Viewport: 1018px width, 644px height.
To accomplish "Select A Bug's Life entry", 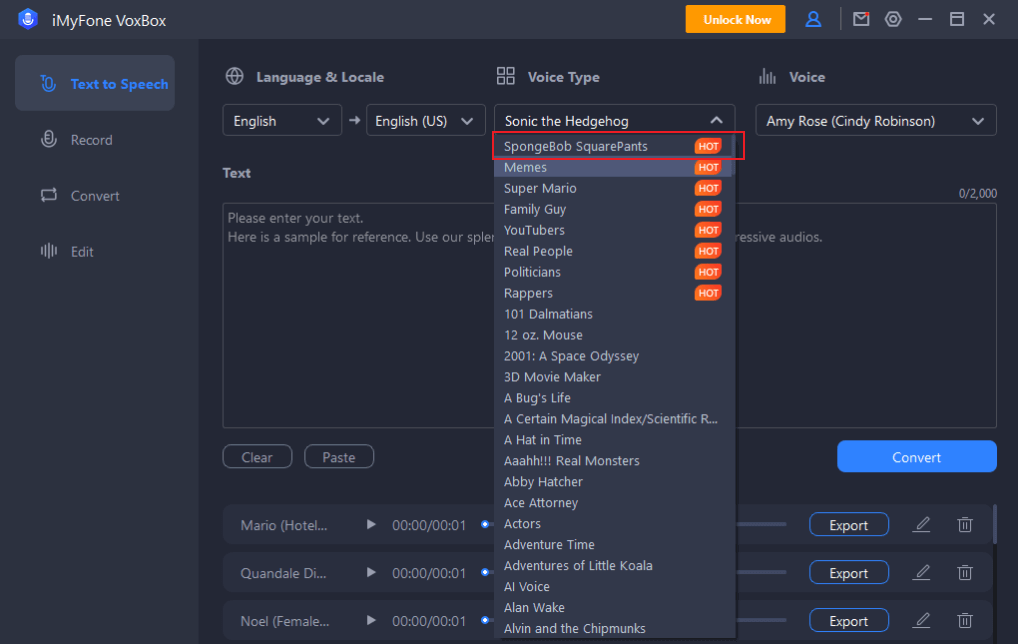I will [x=613, y=397].
